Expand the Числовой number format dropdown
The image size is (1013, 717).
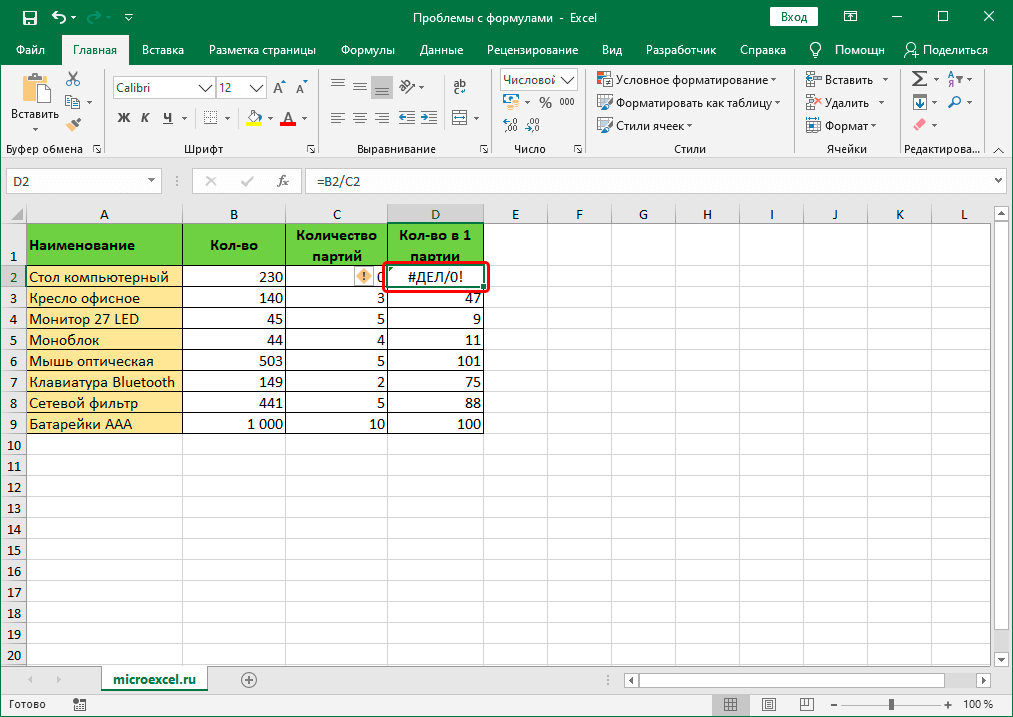coord(569,80)
